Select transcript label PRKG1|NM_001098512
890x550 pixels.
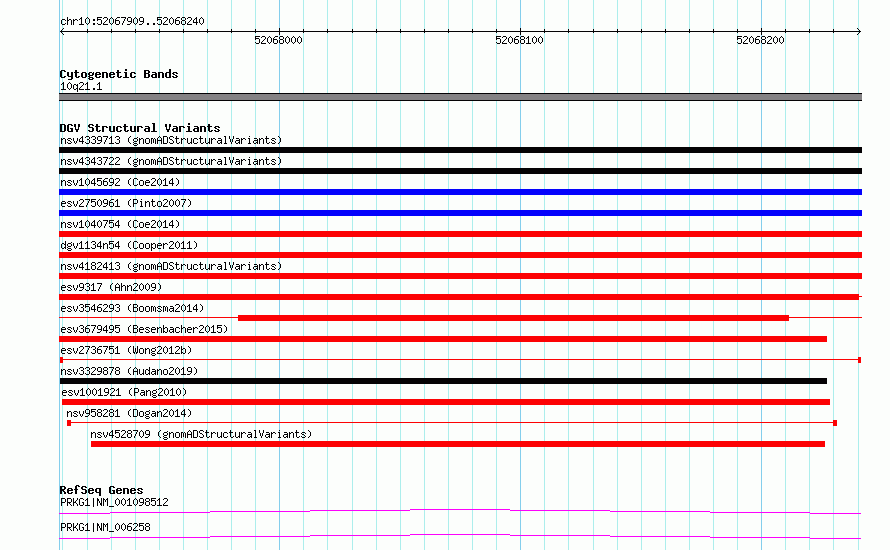(x=114, y=502)
